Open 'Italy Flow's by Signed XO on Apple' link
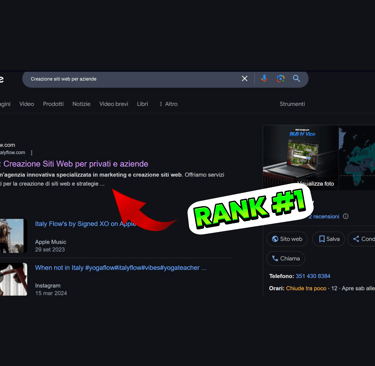 coord(86,224)
